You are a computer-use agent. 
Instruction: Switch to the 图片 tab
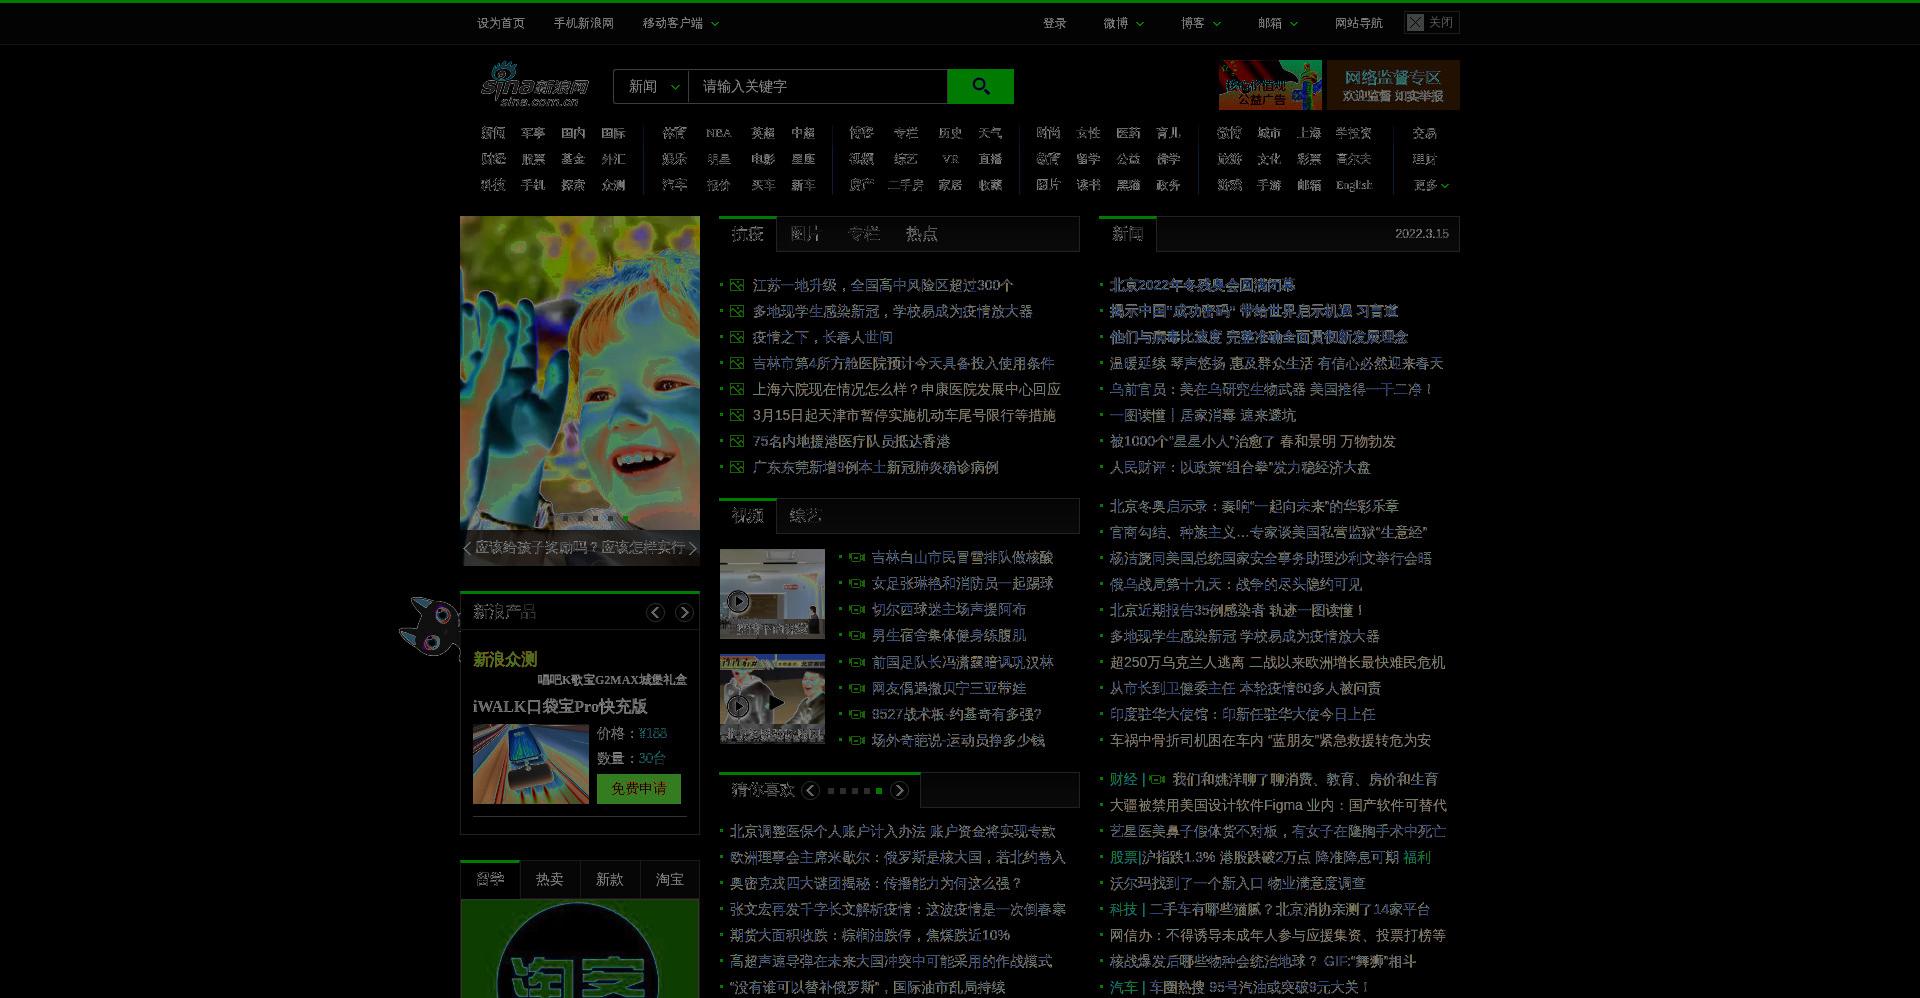coord(805,234)
